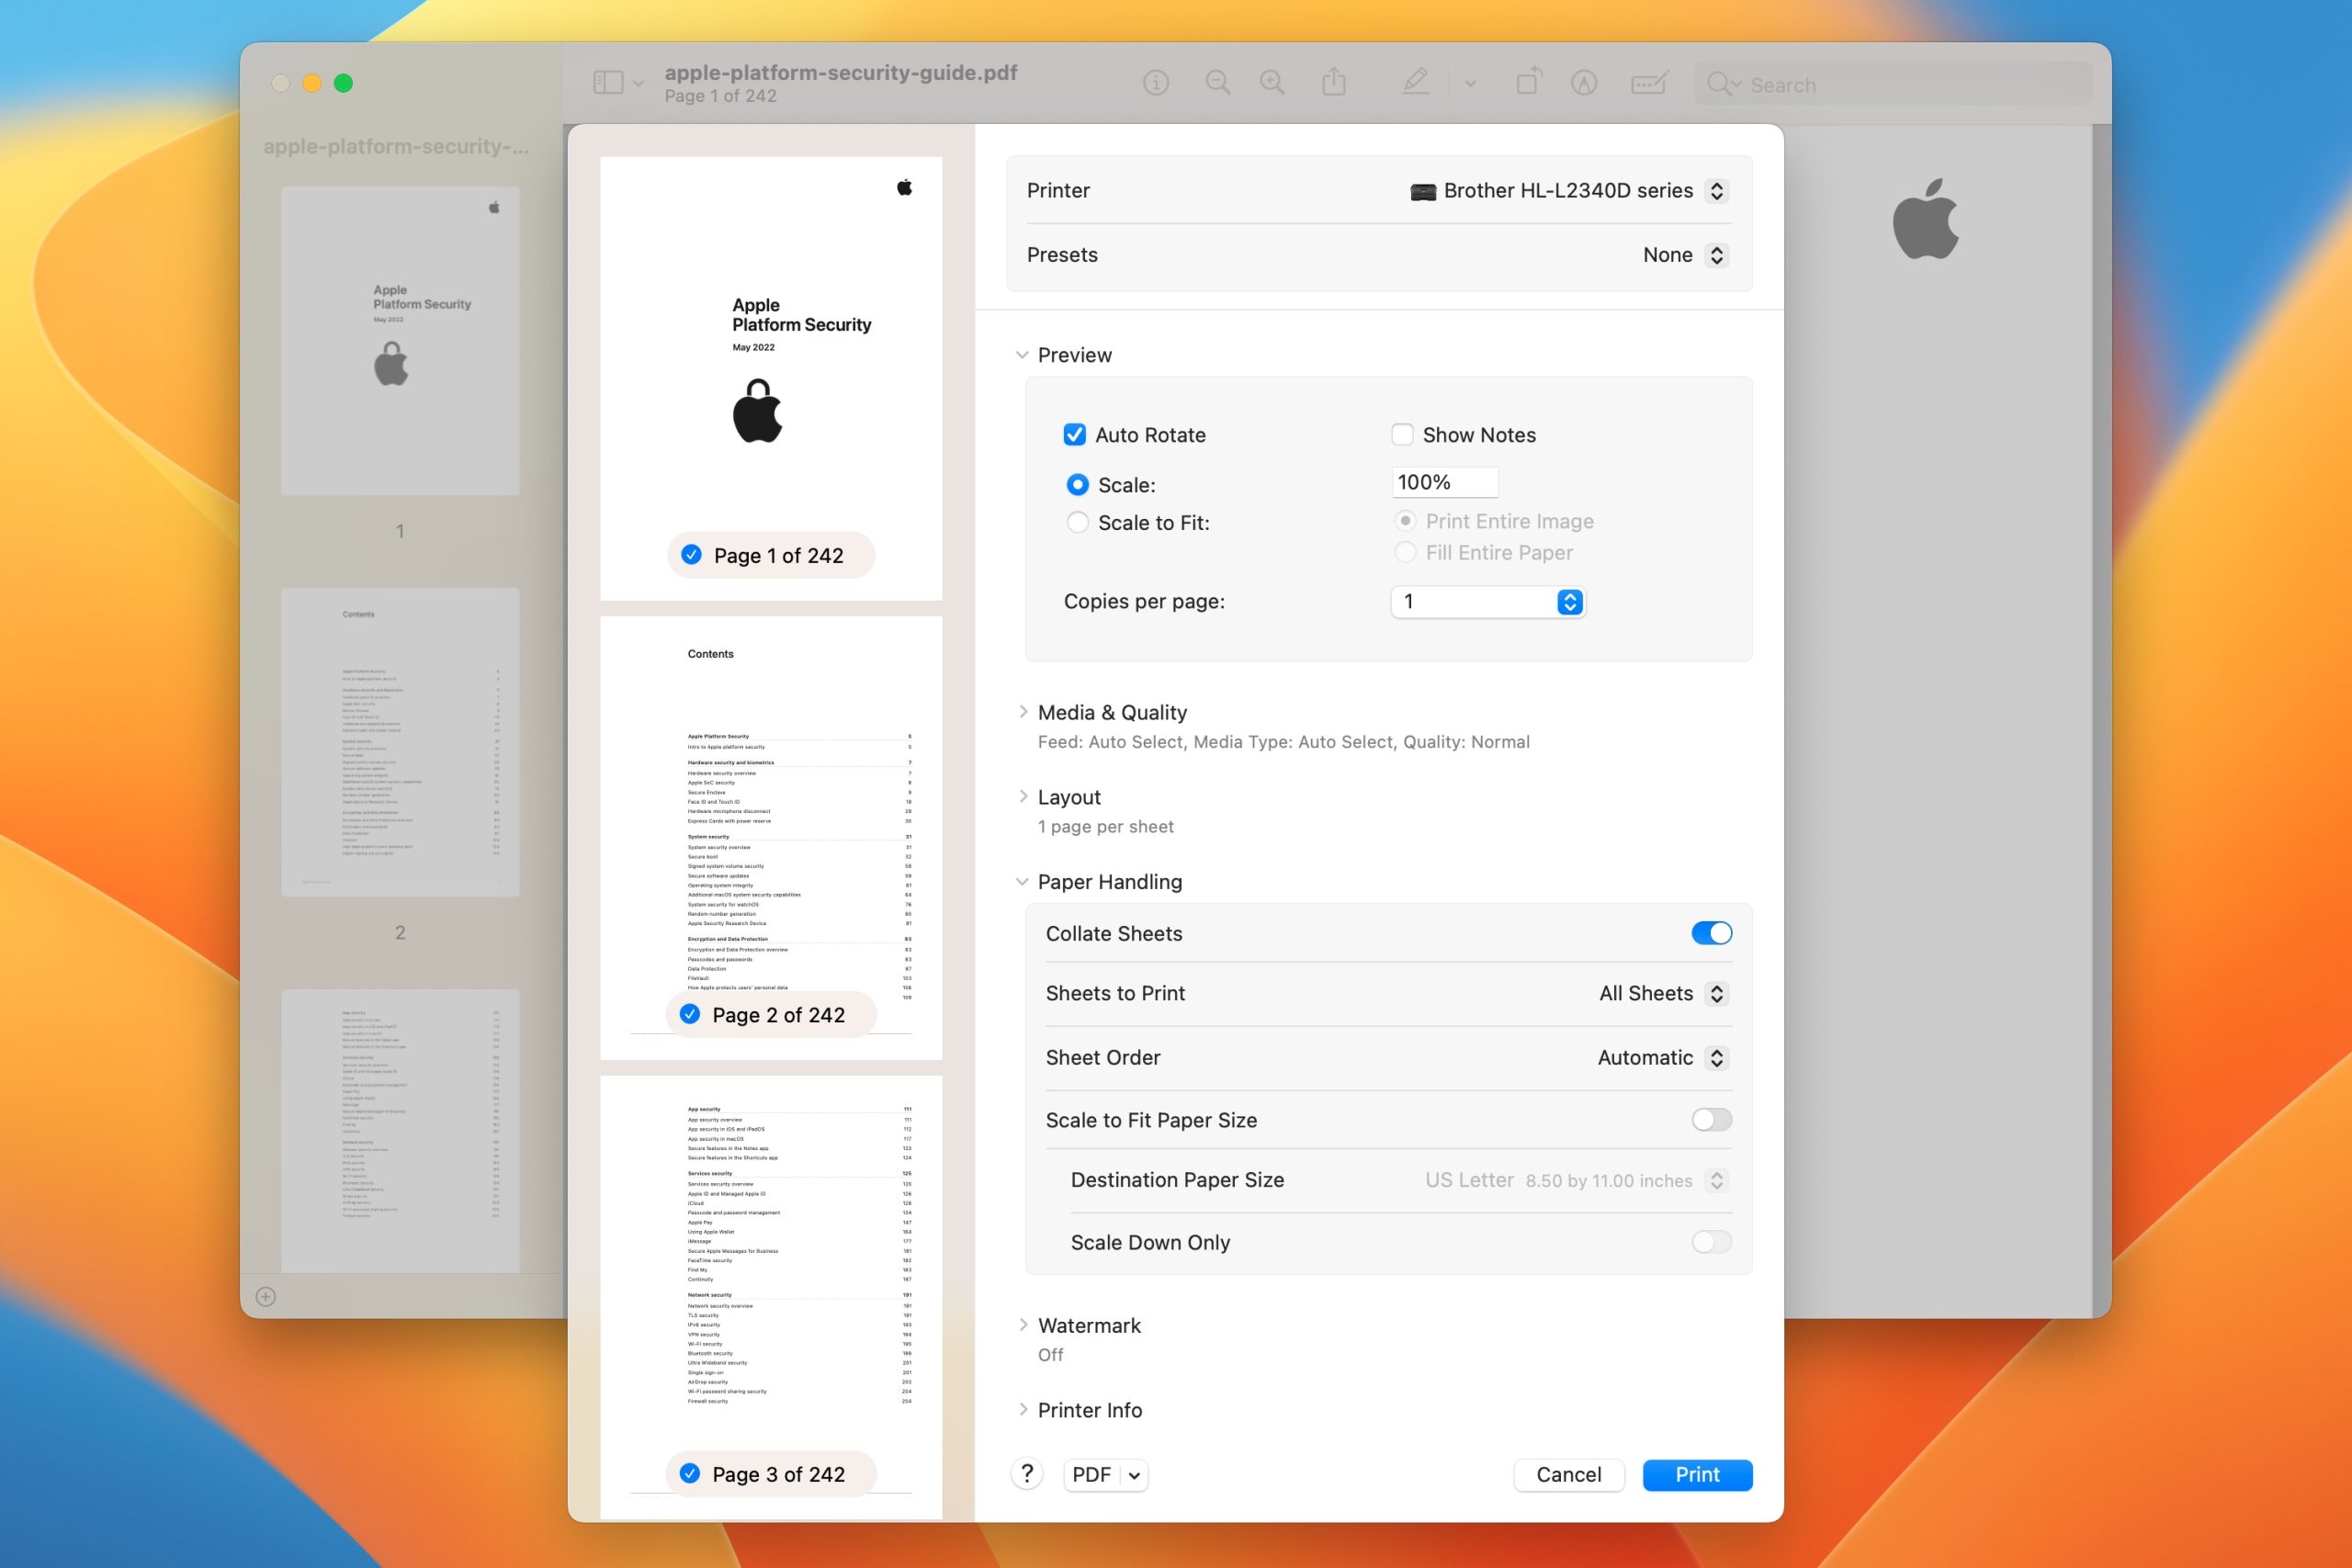Open the PDF export menu
Screen dimensions: 2352x1568
click(1104, 1474)
